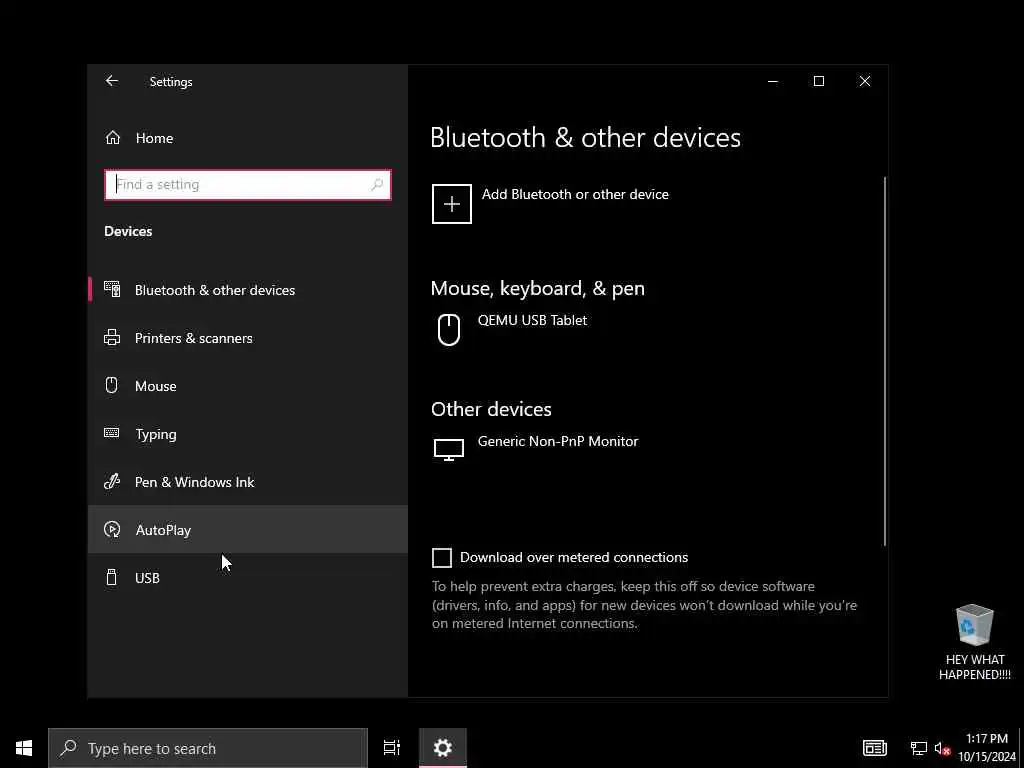Enable Download over metered connections checkbox

tap(442, 558)
